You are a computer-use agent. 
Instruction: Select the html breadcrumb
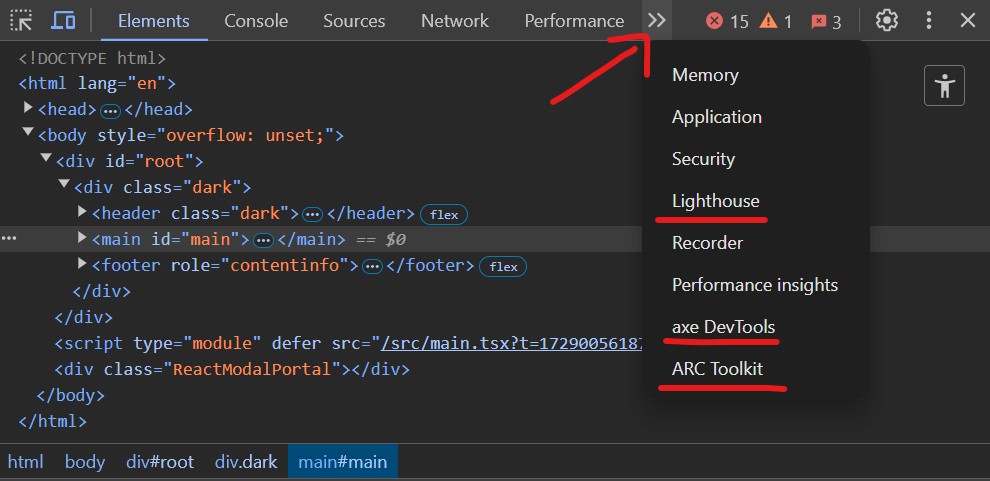pos(25,462)
